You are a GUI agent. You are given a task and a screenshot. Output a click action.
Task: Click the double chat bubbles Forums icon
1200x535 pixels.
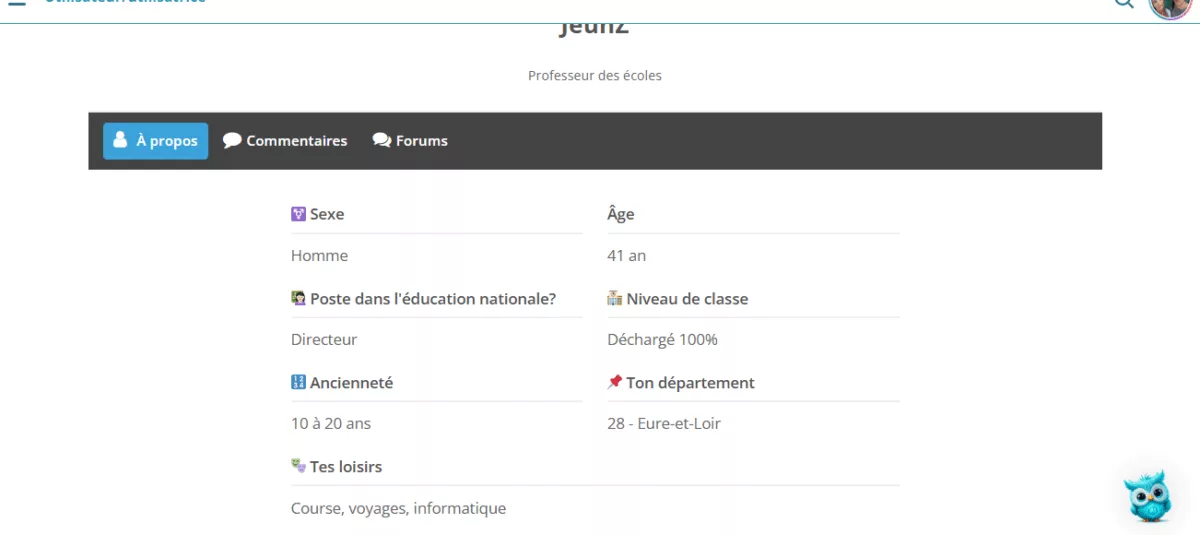point(382,141)
